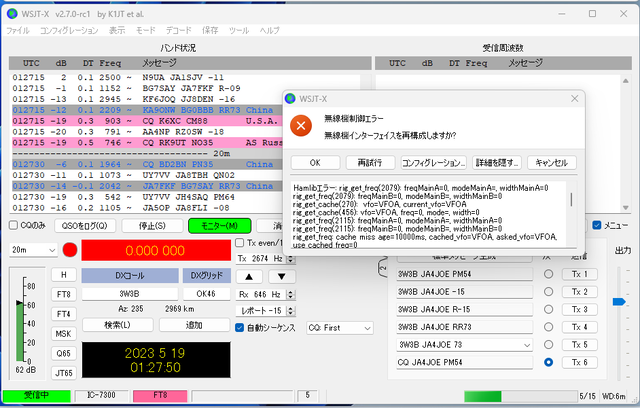Click QSOをログ(Q) button
Image resolution: width=640 pixels, height=408 pixels.
pyautogui.click(x=84, y=226)
